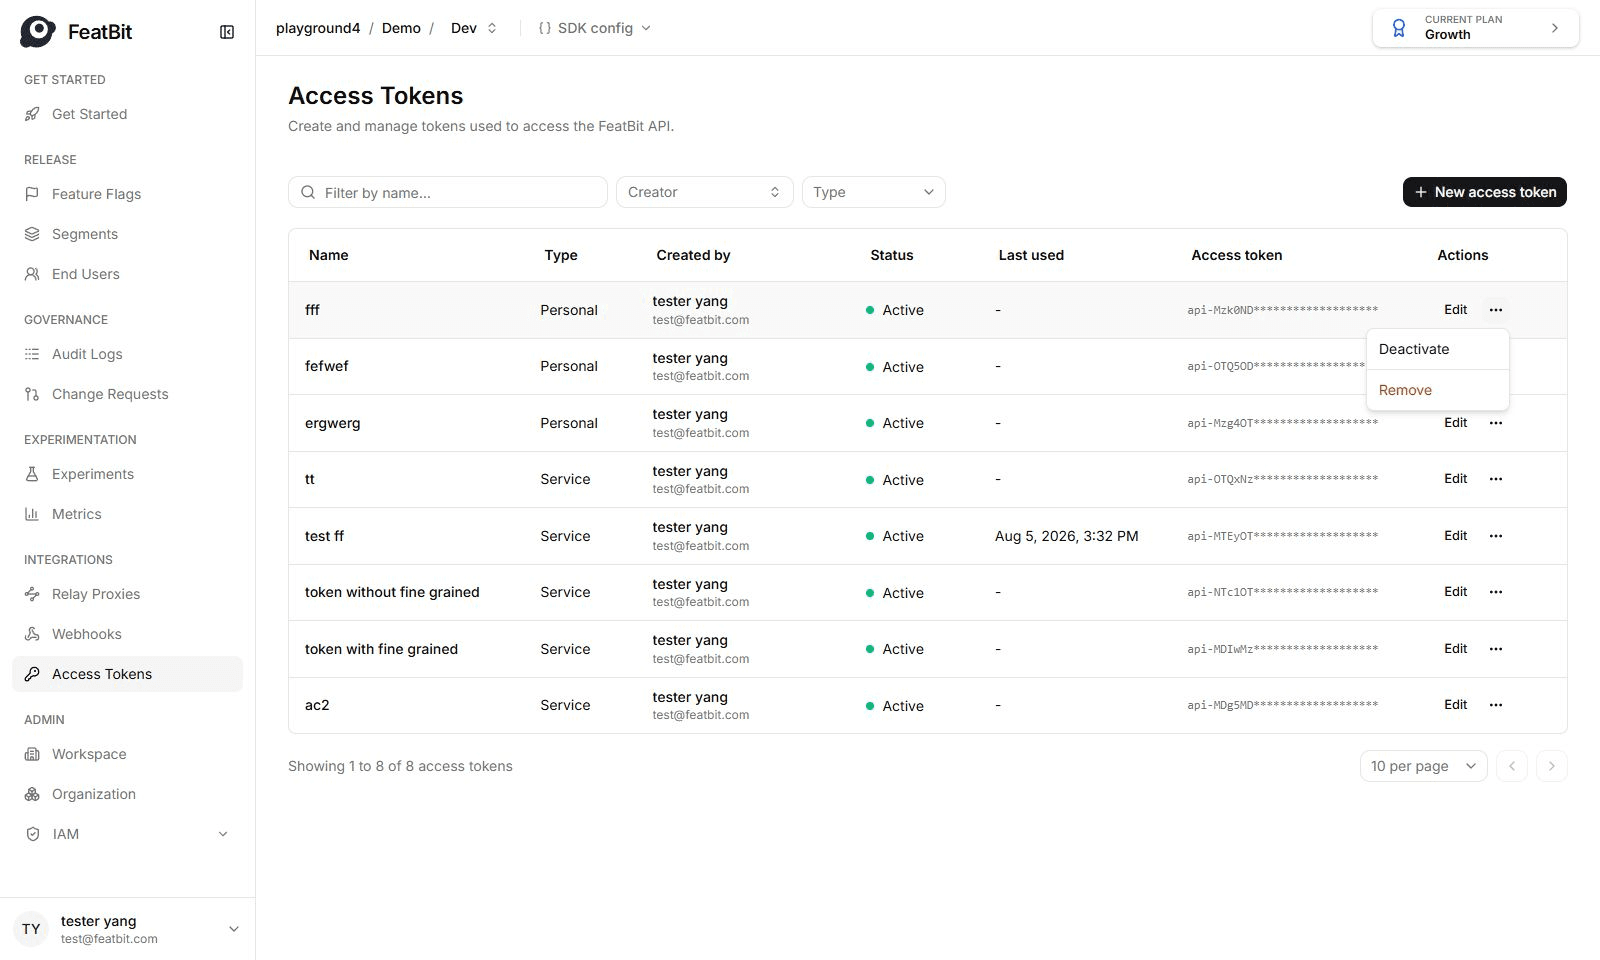Click the more options icon for fff
1600x960 pixels.
[1496, 310]
